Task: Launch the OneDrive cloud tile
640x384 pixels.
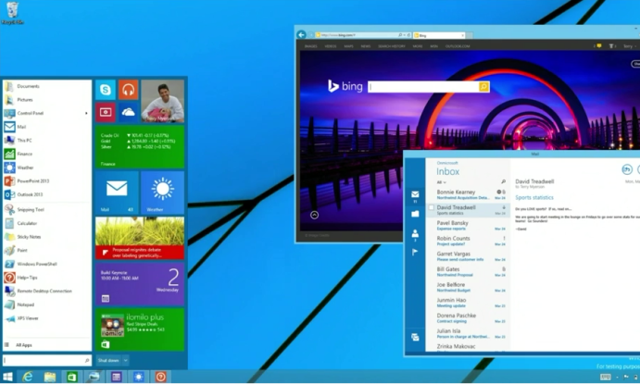Action: pos(128,112)
